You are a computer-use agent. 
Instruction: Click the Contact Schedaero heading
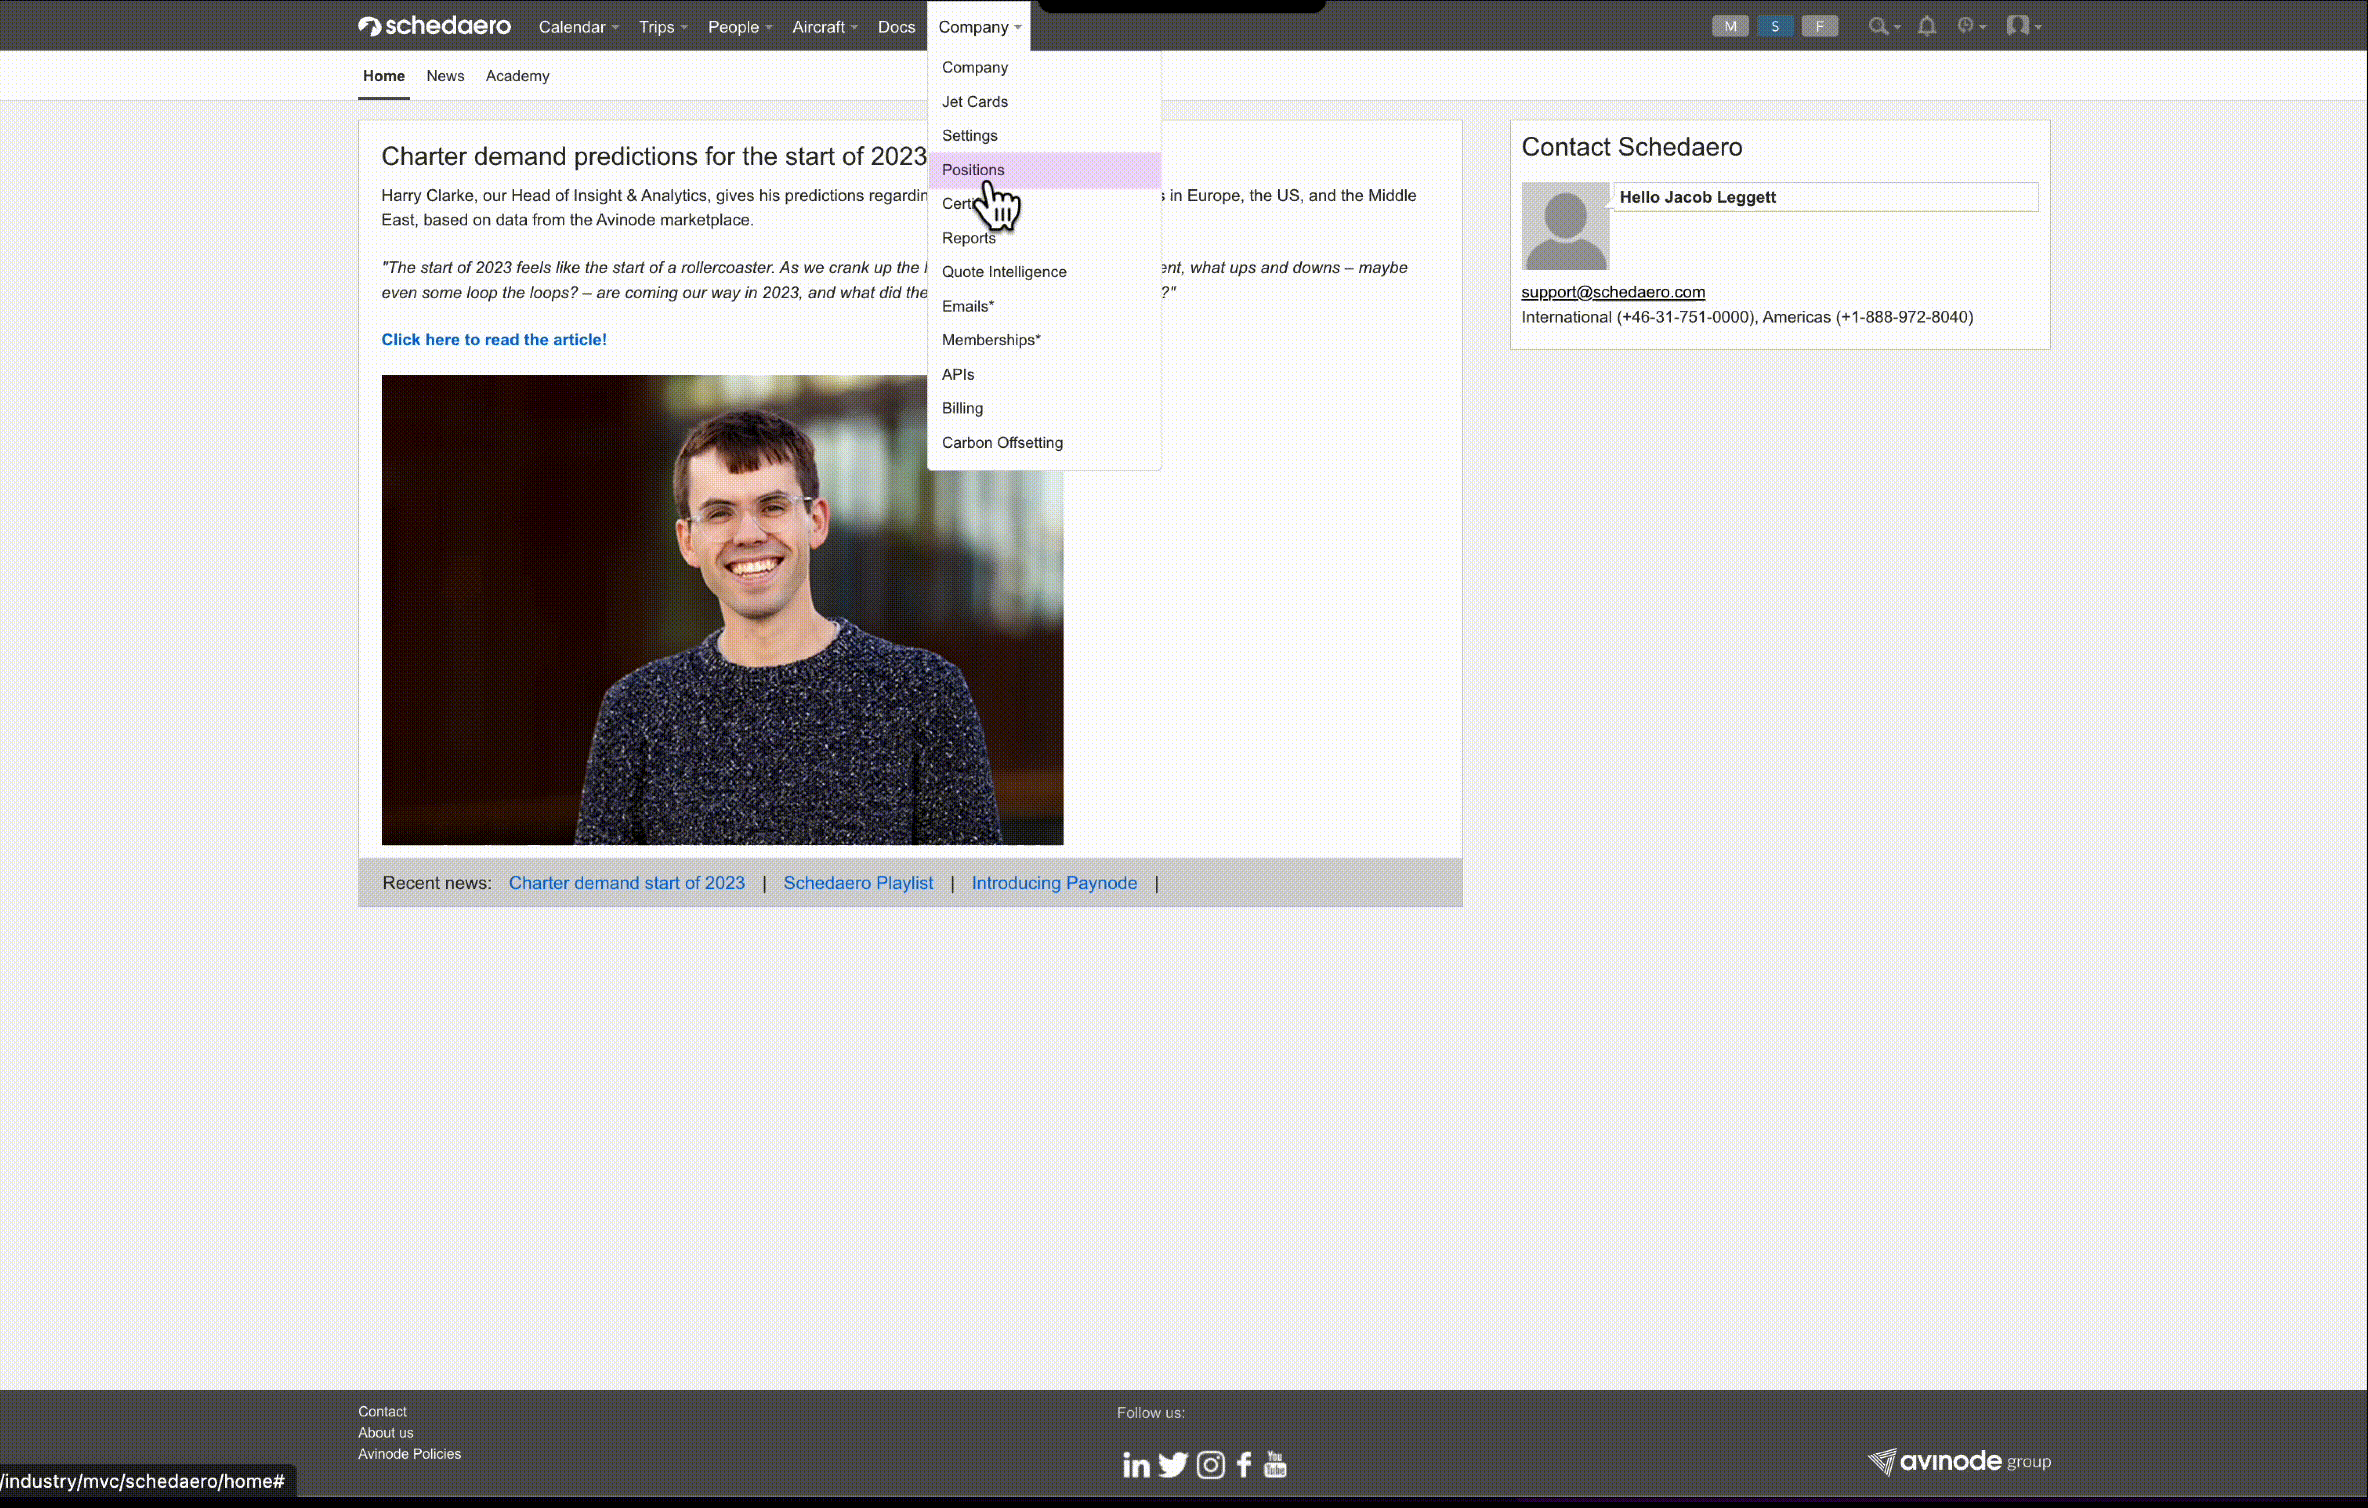tap(1632, 147)
